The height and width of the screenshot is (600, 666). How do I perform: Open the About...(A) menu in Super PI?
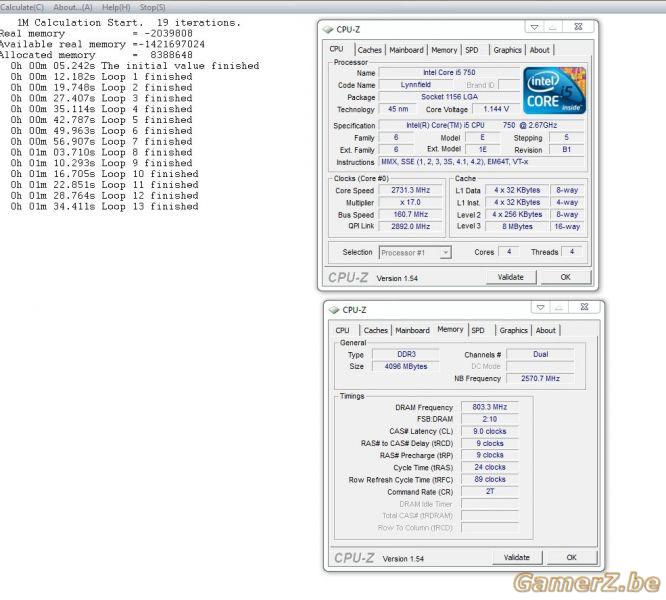73,7
